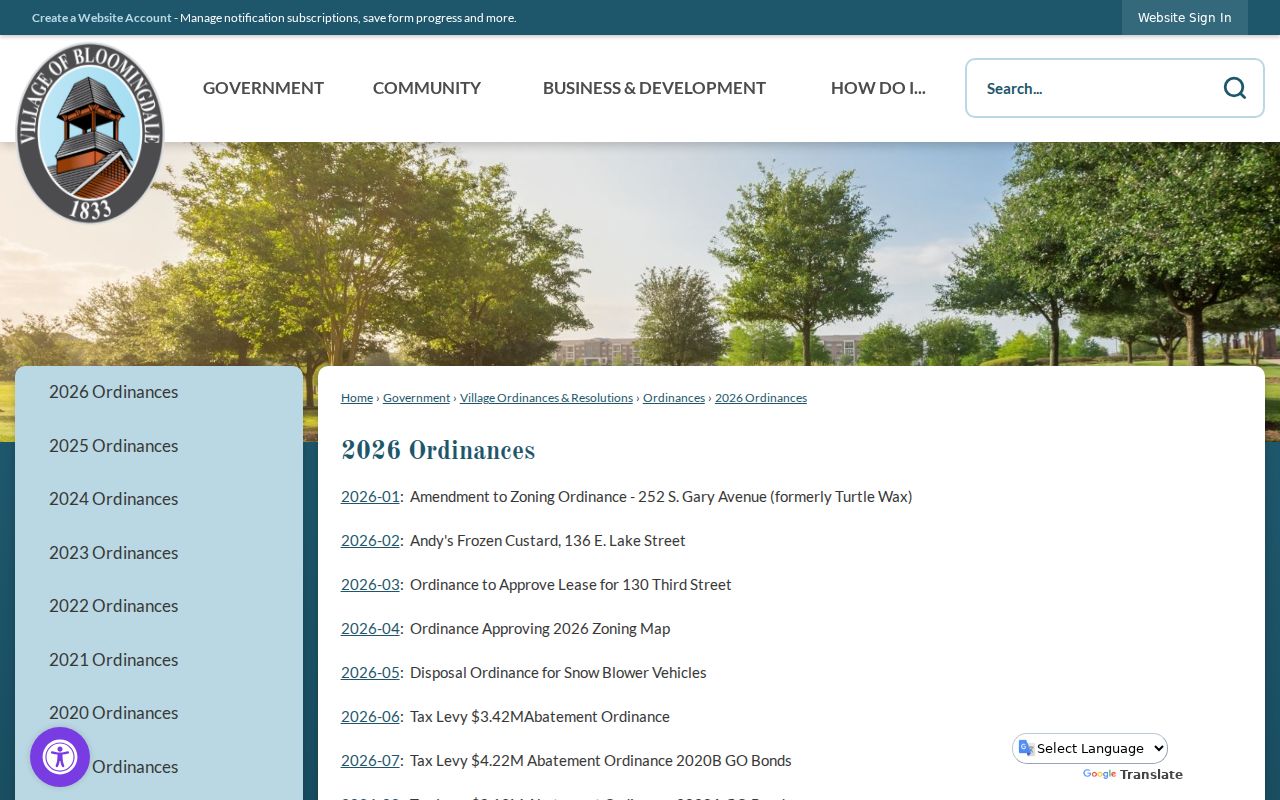
Task: Open the Select Language dropdown
Action: (1090, 748)
